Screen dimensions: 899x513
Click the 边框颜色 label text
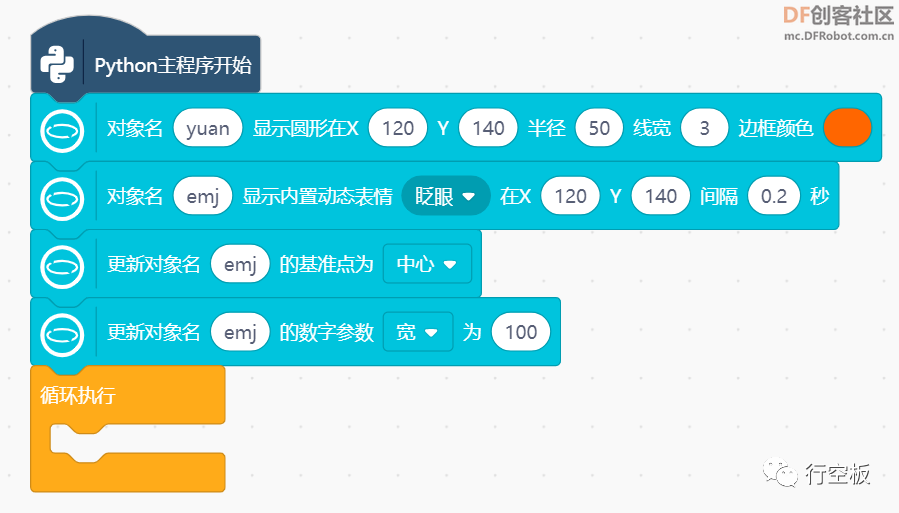[x=776, y=128]
